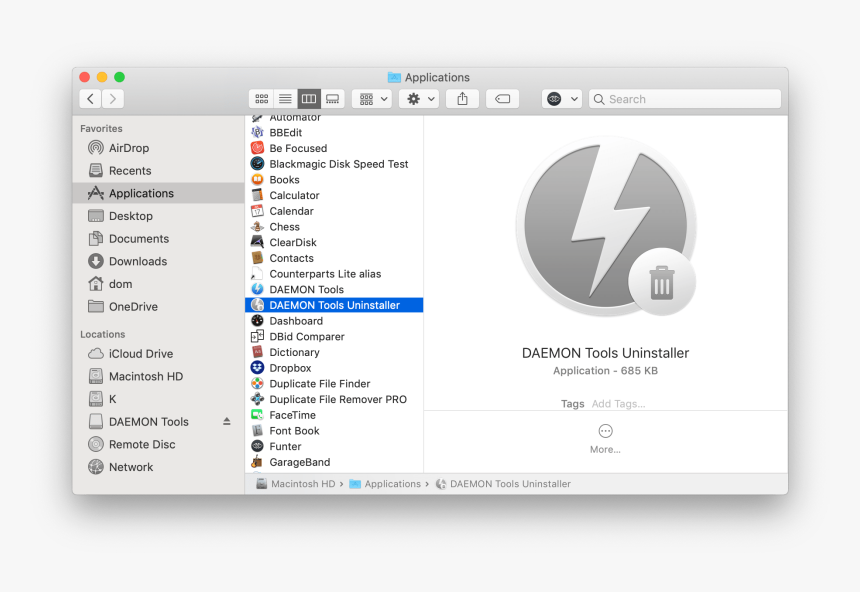Switch to gallery view

point(332,99)
